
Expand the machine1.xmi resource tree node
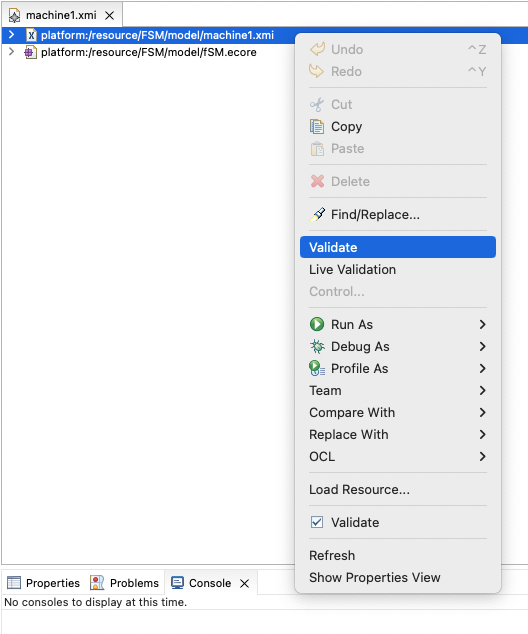click(x=11, y=35)
